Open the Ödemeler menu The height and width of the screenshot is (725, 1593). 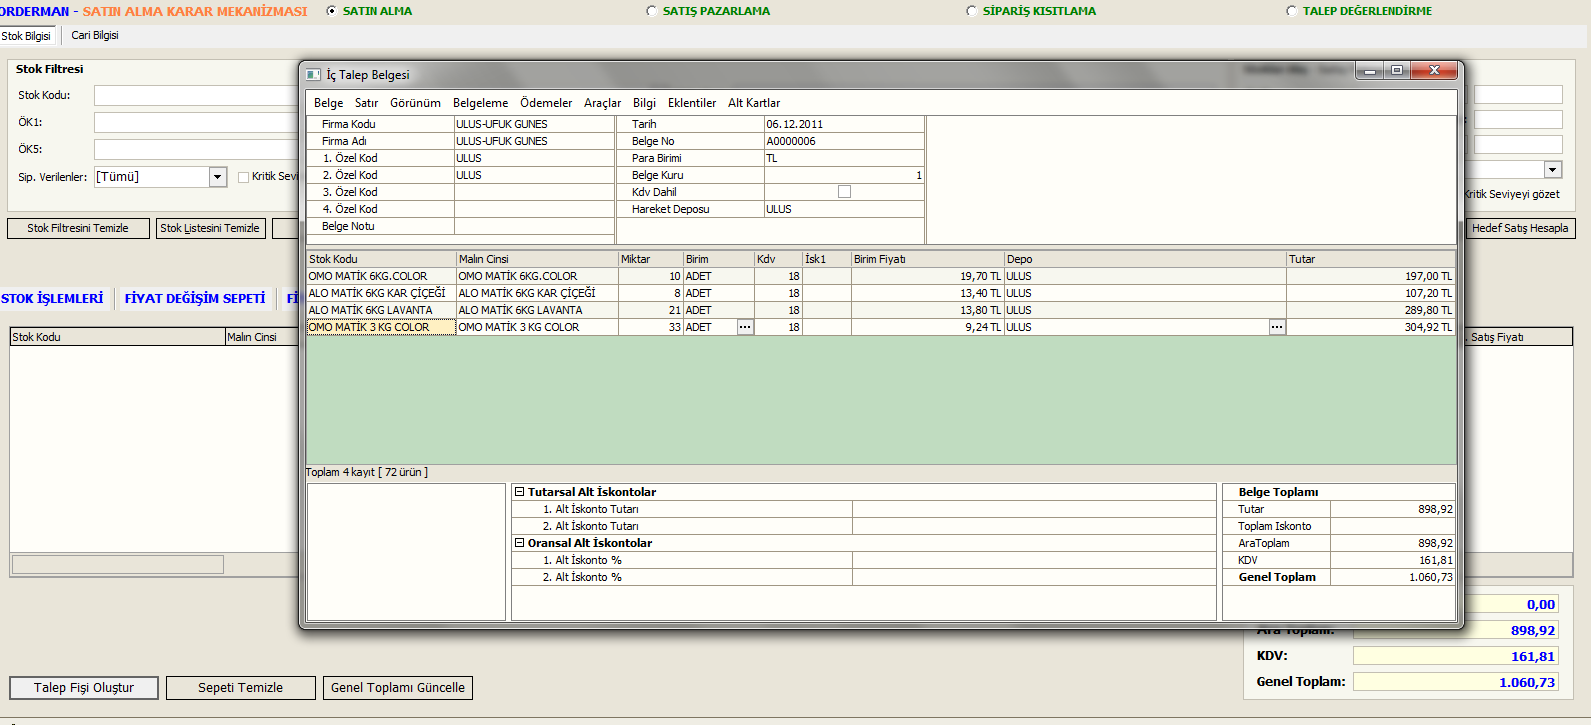click(x=546, y=103)
